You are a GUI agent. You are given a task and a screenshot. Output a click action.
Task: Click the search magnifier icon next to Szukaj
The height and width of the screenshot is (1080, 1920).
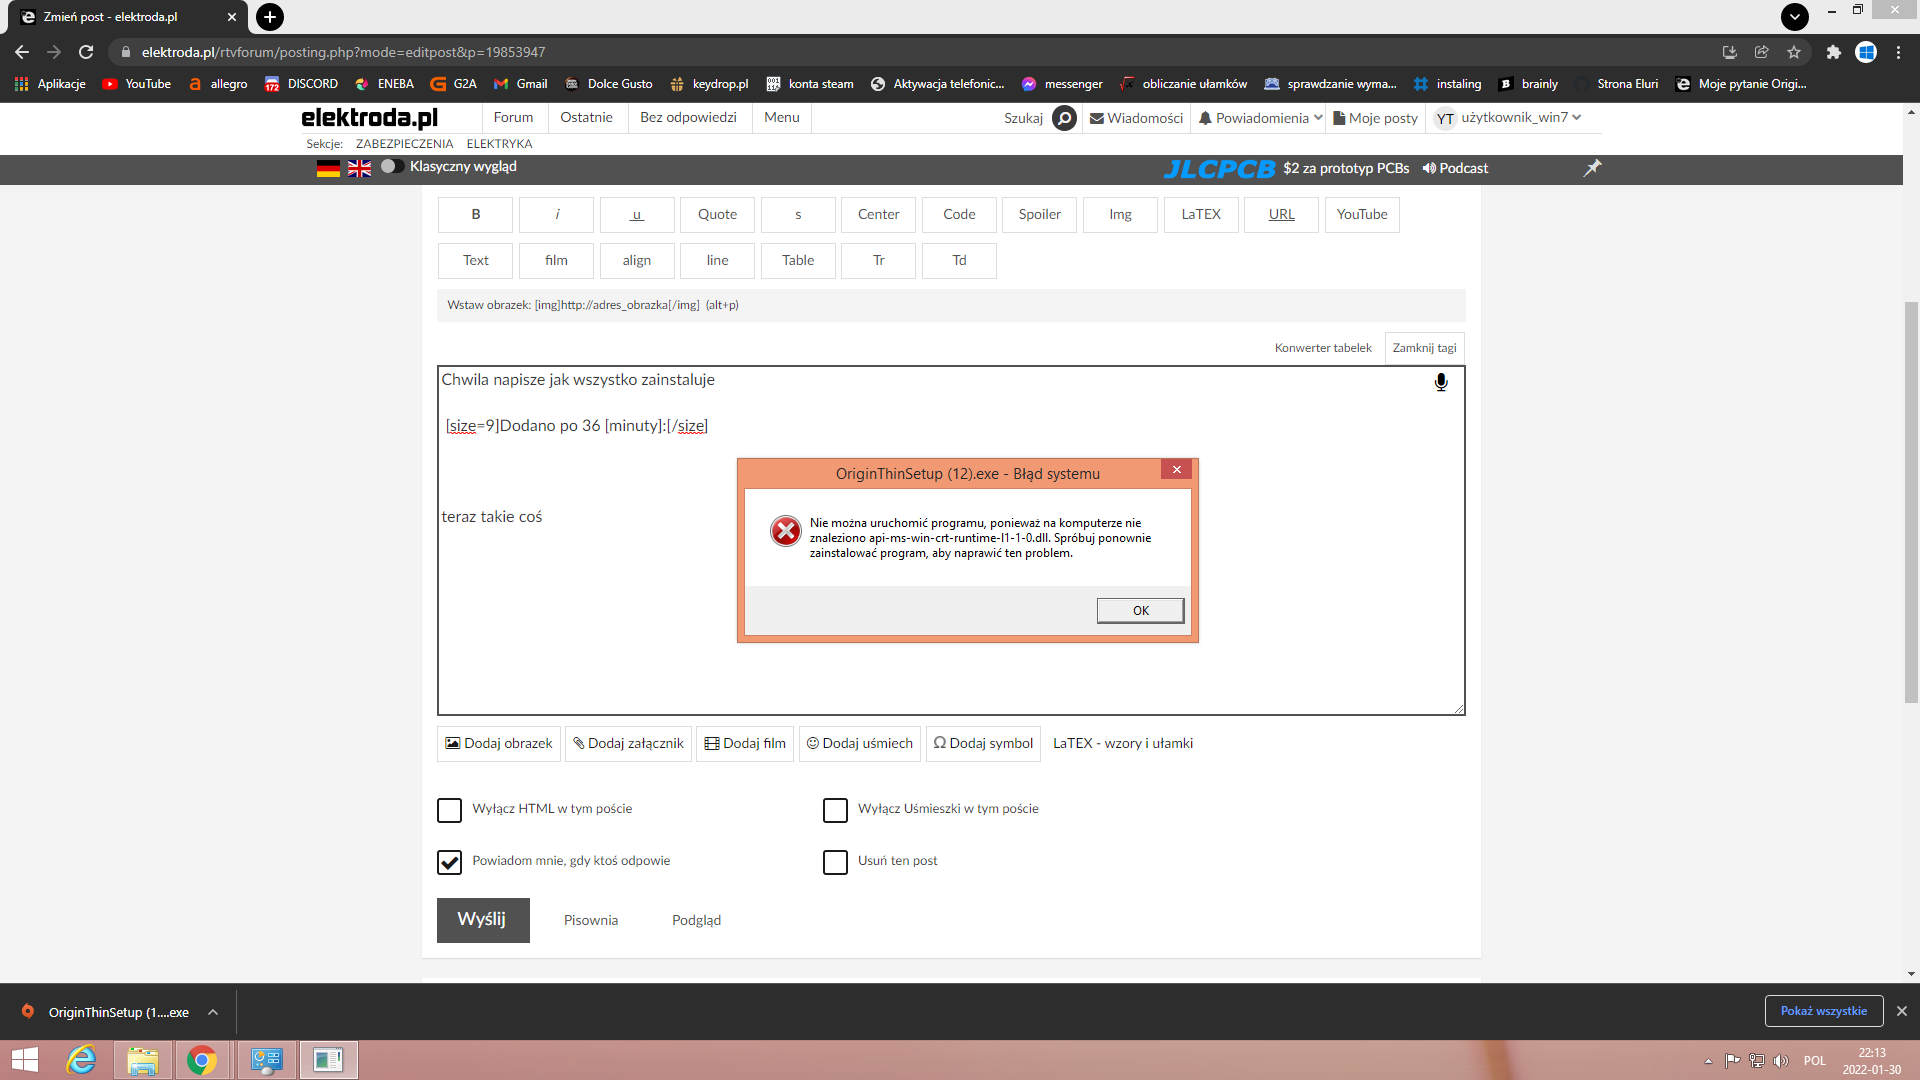point(1065,118)
